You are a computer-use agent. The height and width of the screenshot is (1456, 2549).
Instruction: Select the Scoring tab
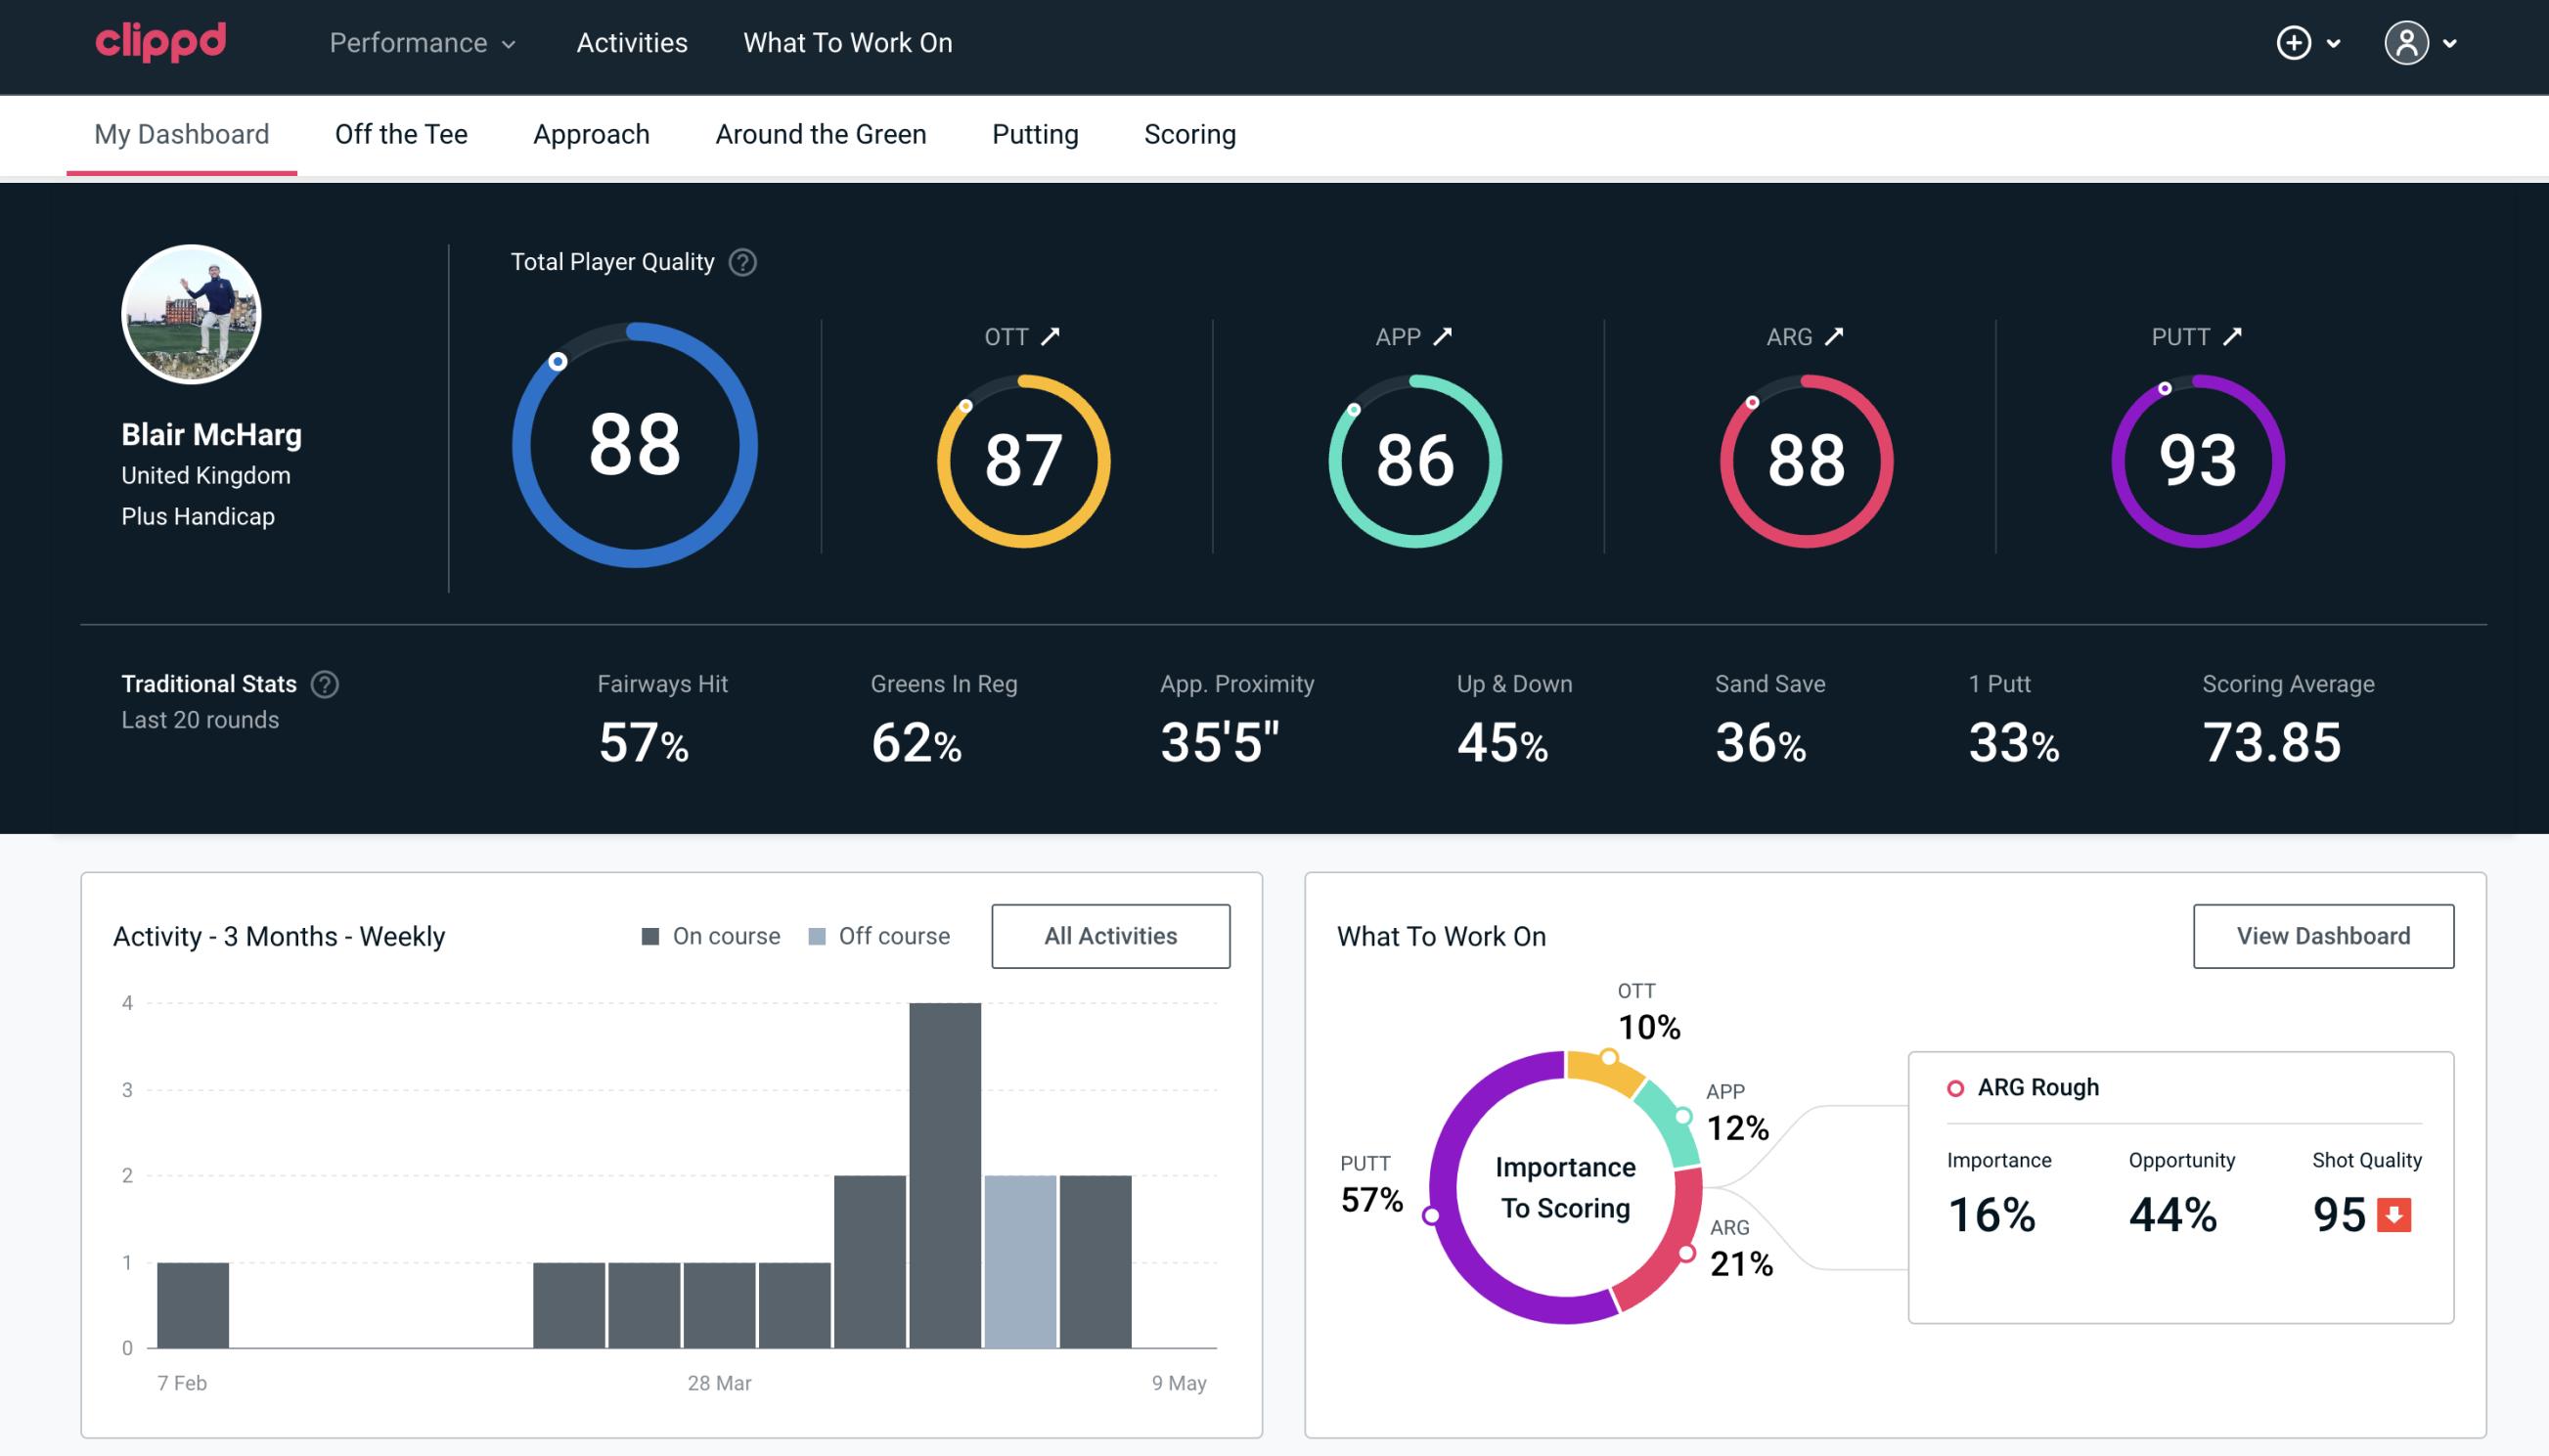click(1190, 135)
